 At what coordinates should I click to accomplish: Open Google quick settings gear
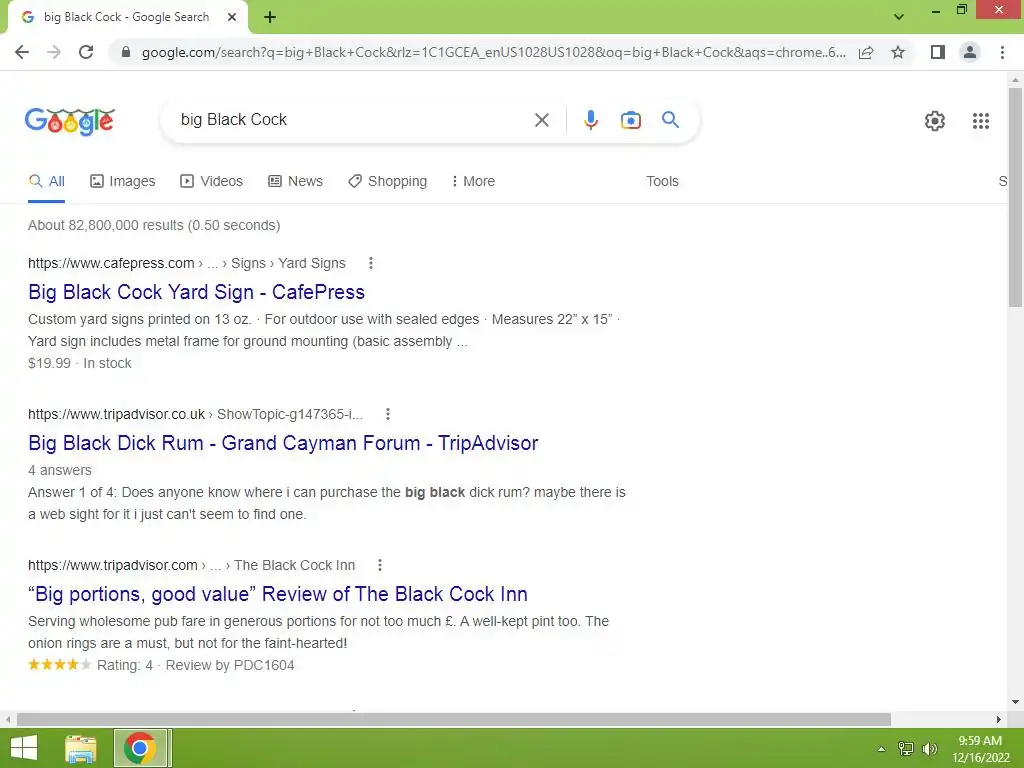coord(935,121)
